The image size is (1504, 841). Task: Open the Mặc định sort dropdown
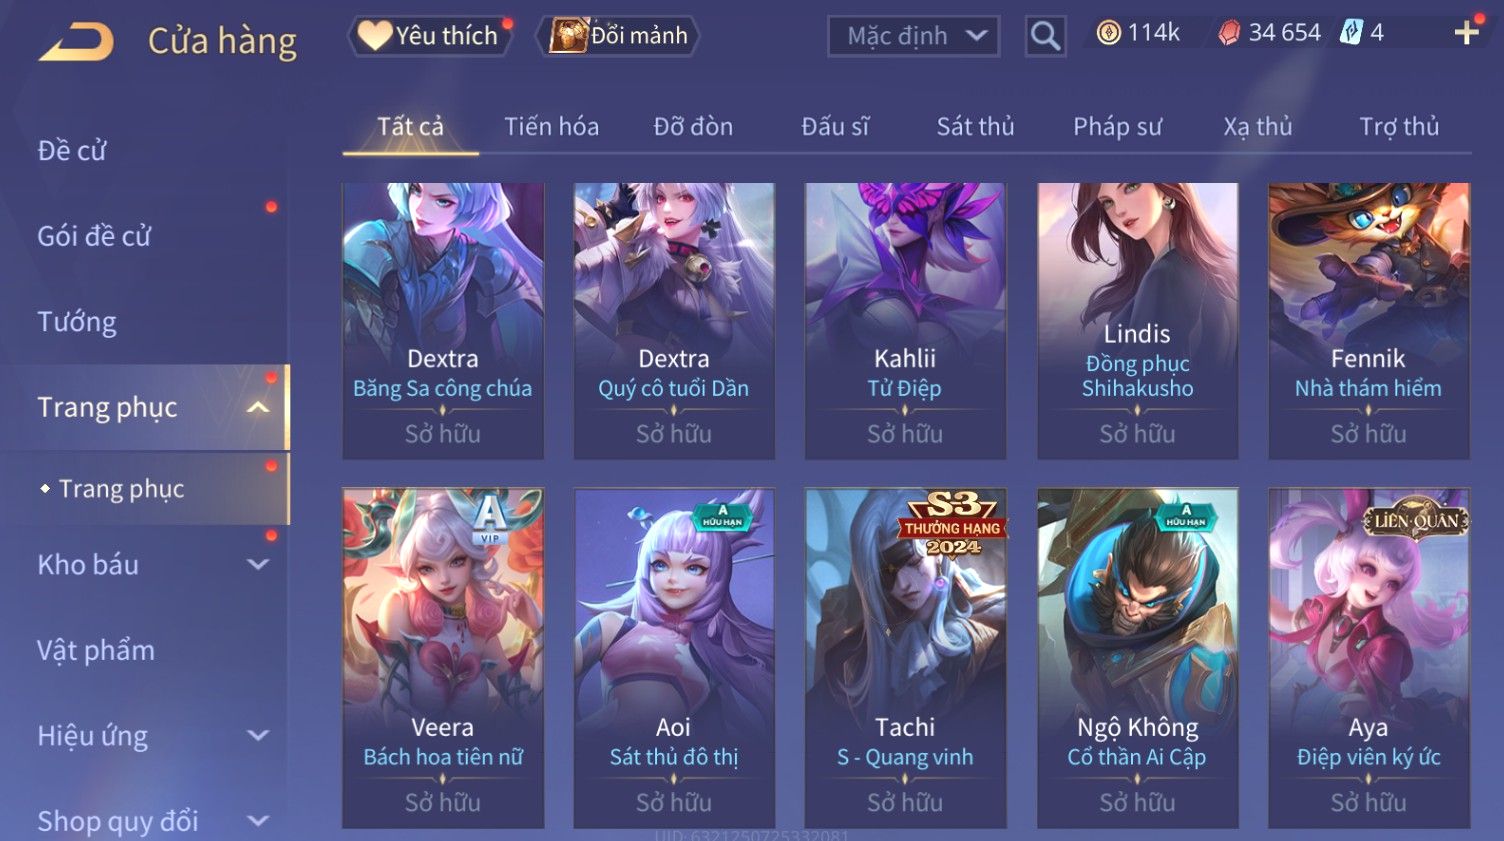913,36
